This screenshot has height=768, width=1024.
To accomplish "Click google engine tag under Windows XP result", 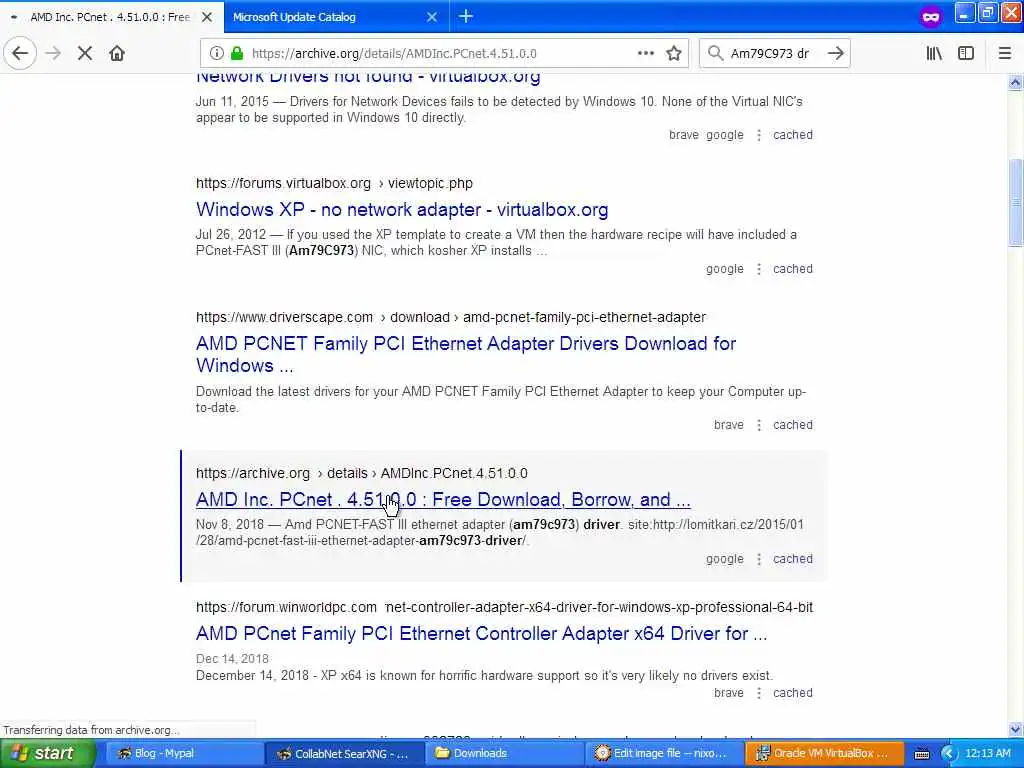I will 724,268.
